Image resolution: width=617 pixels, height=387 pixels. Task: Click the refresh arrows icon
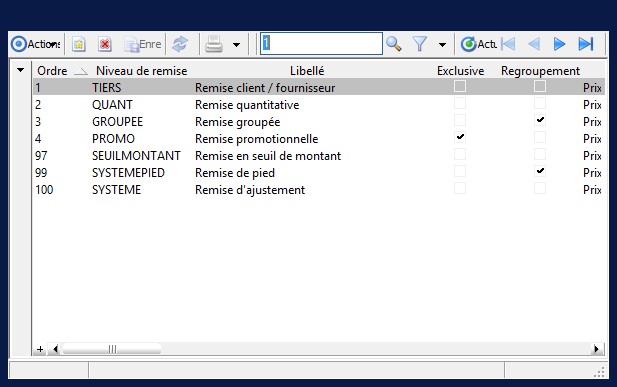tap(180, 44)
